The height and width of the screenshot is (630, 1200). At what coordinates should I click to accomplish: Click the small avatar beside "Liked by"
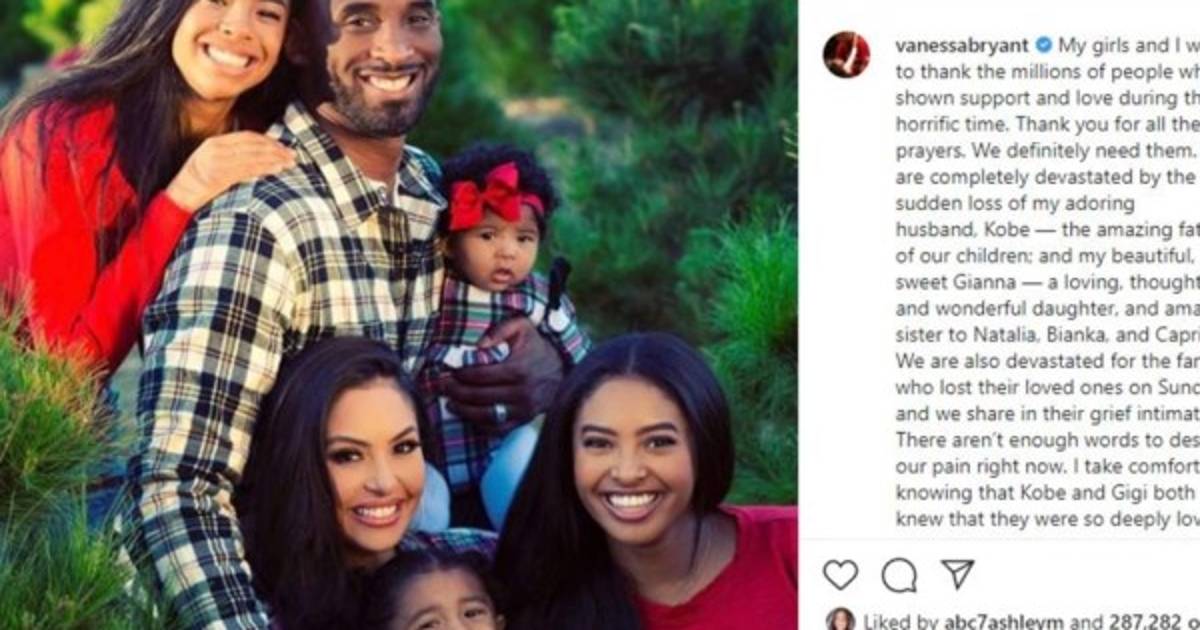(x=840, y=620)
